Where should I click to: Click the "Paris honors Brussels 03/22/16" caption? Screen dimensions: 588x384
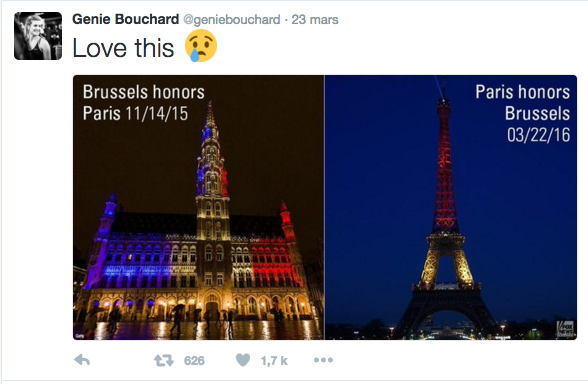523,113
